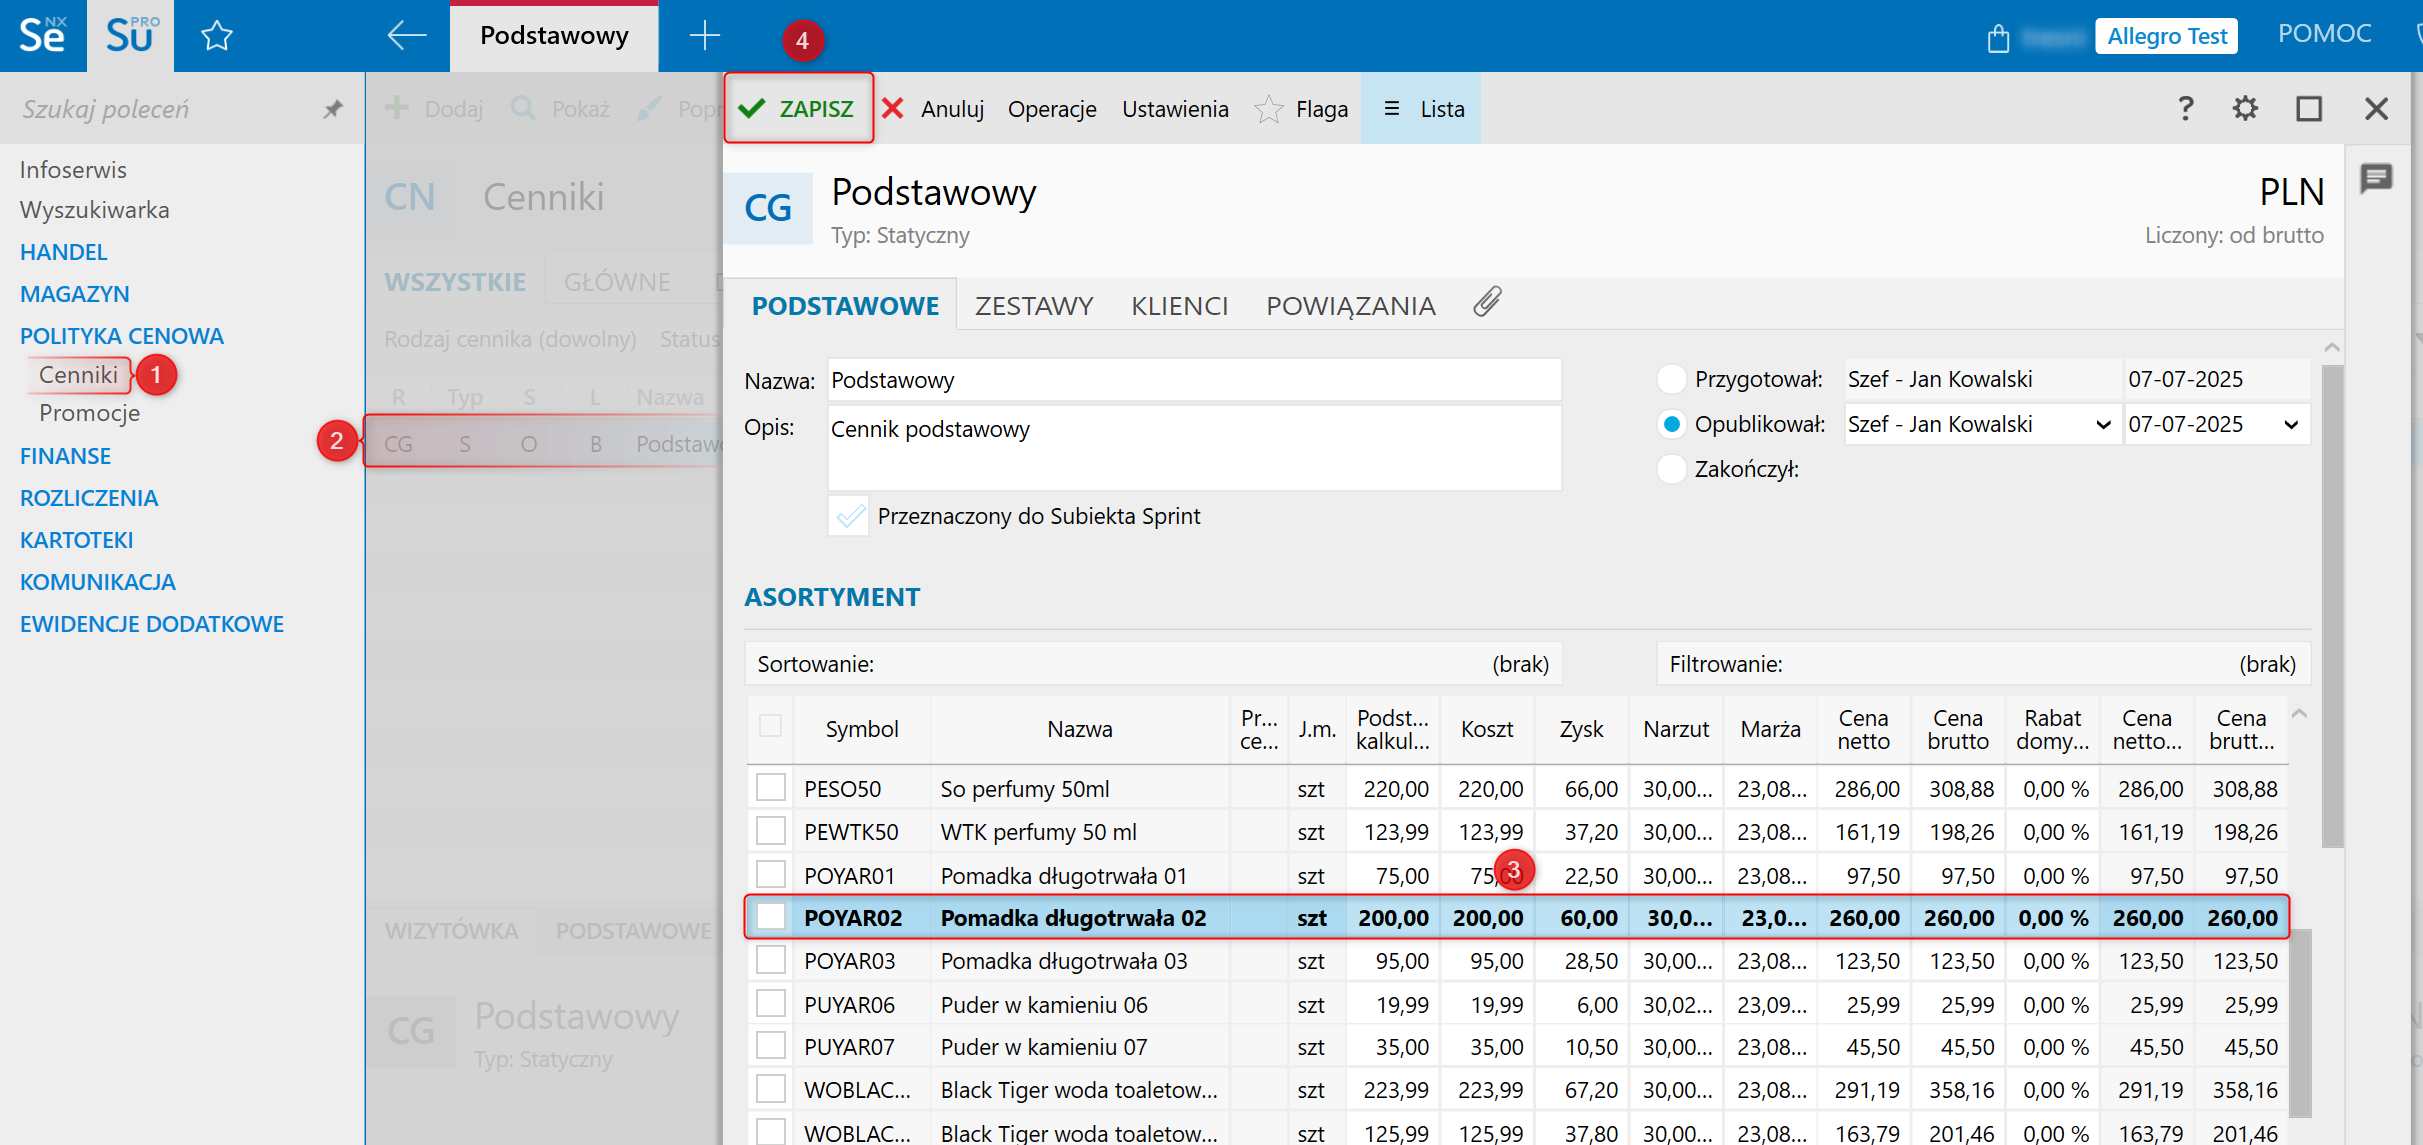Viewport: 2423px width, 1145px height.
Task: Expand the Lista view menu
Action: pyautogui.click(x=1422, y=109)
